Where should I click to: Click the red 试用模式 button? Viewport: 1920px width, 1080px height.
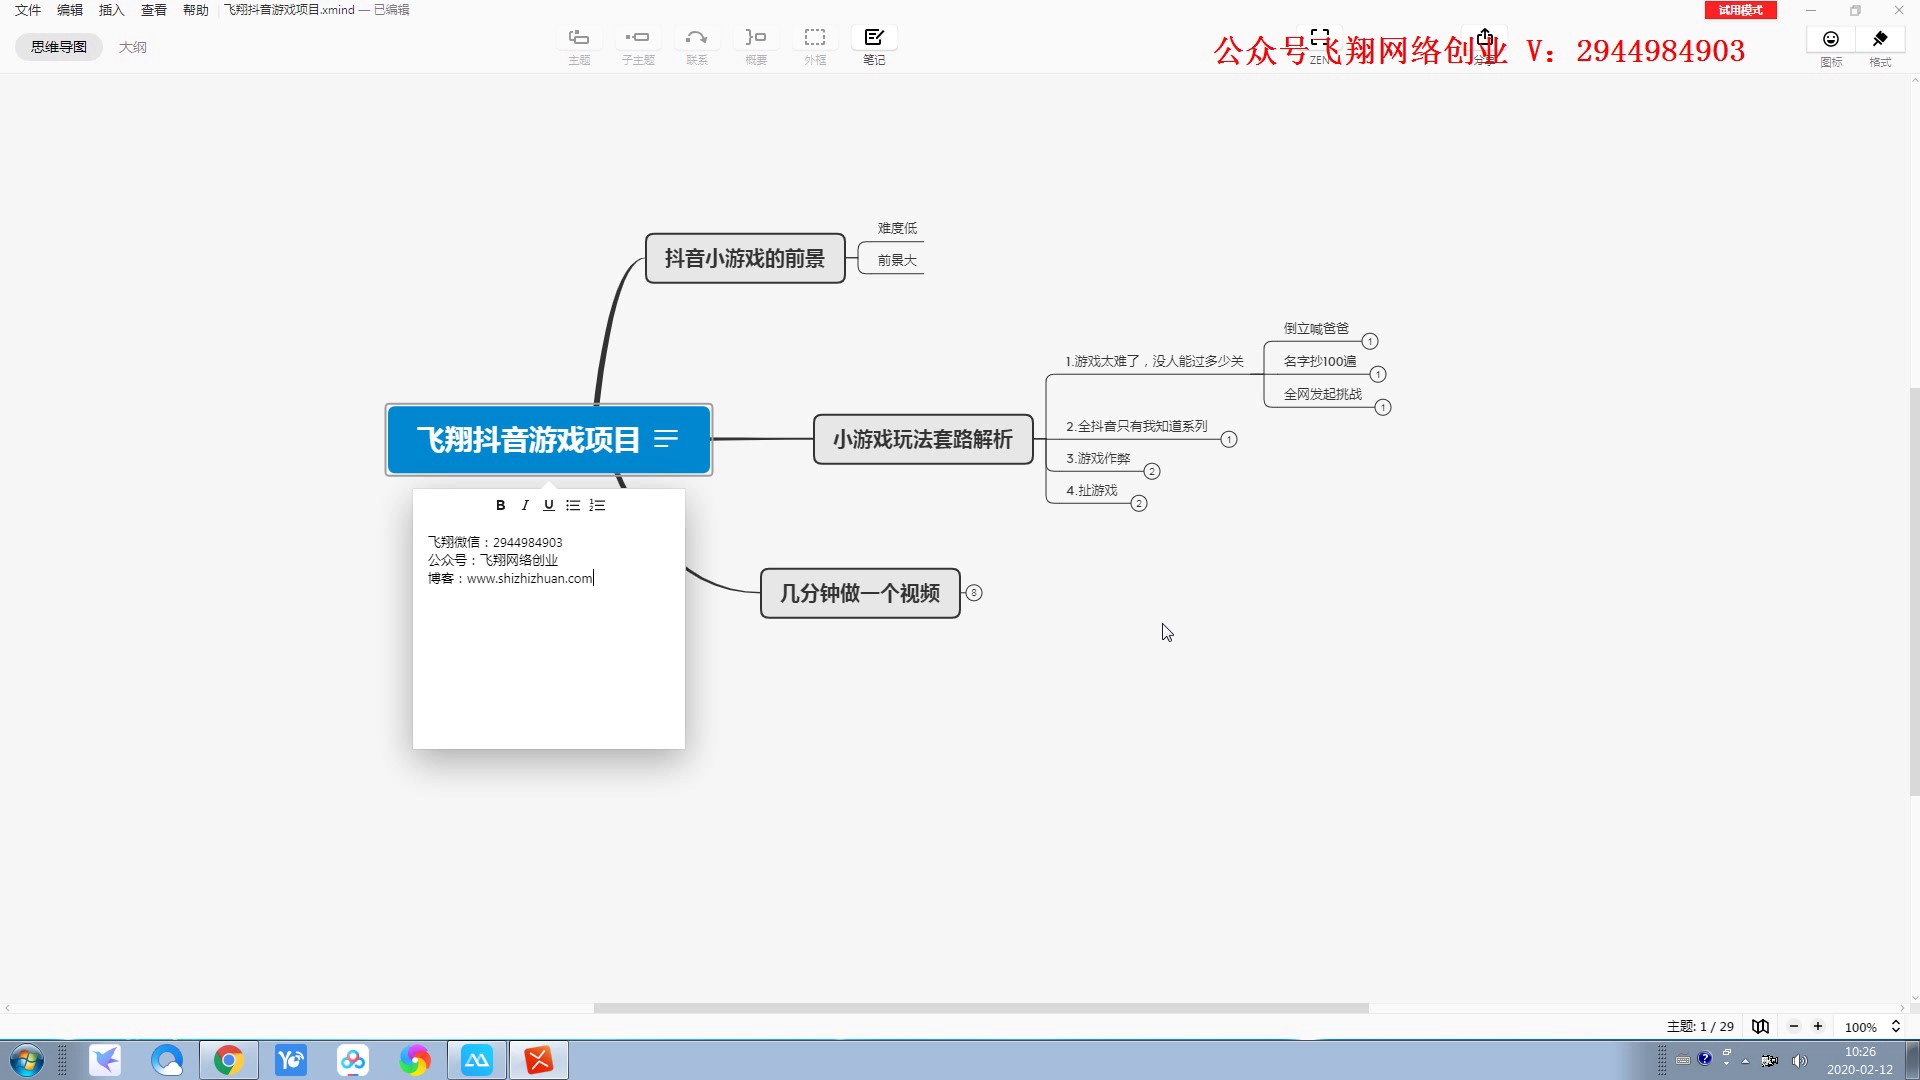click(x=1741, y=10)
